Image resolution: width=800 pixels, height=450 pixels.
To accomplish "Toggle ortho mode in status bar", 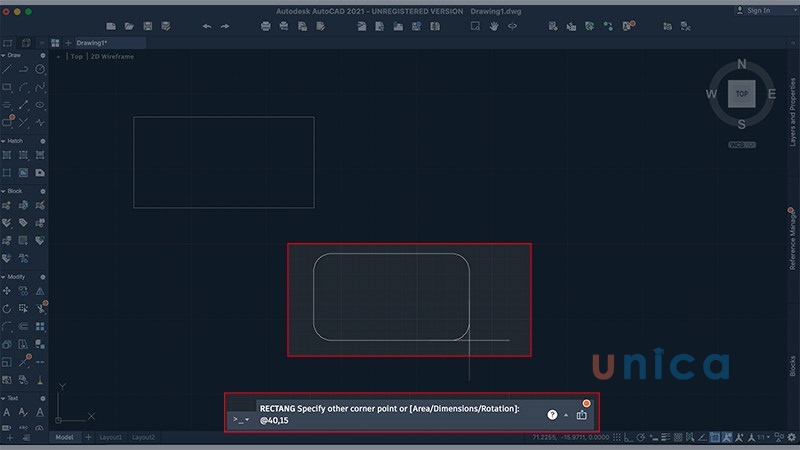I will [x=629, y=437].
